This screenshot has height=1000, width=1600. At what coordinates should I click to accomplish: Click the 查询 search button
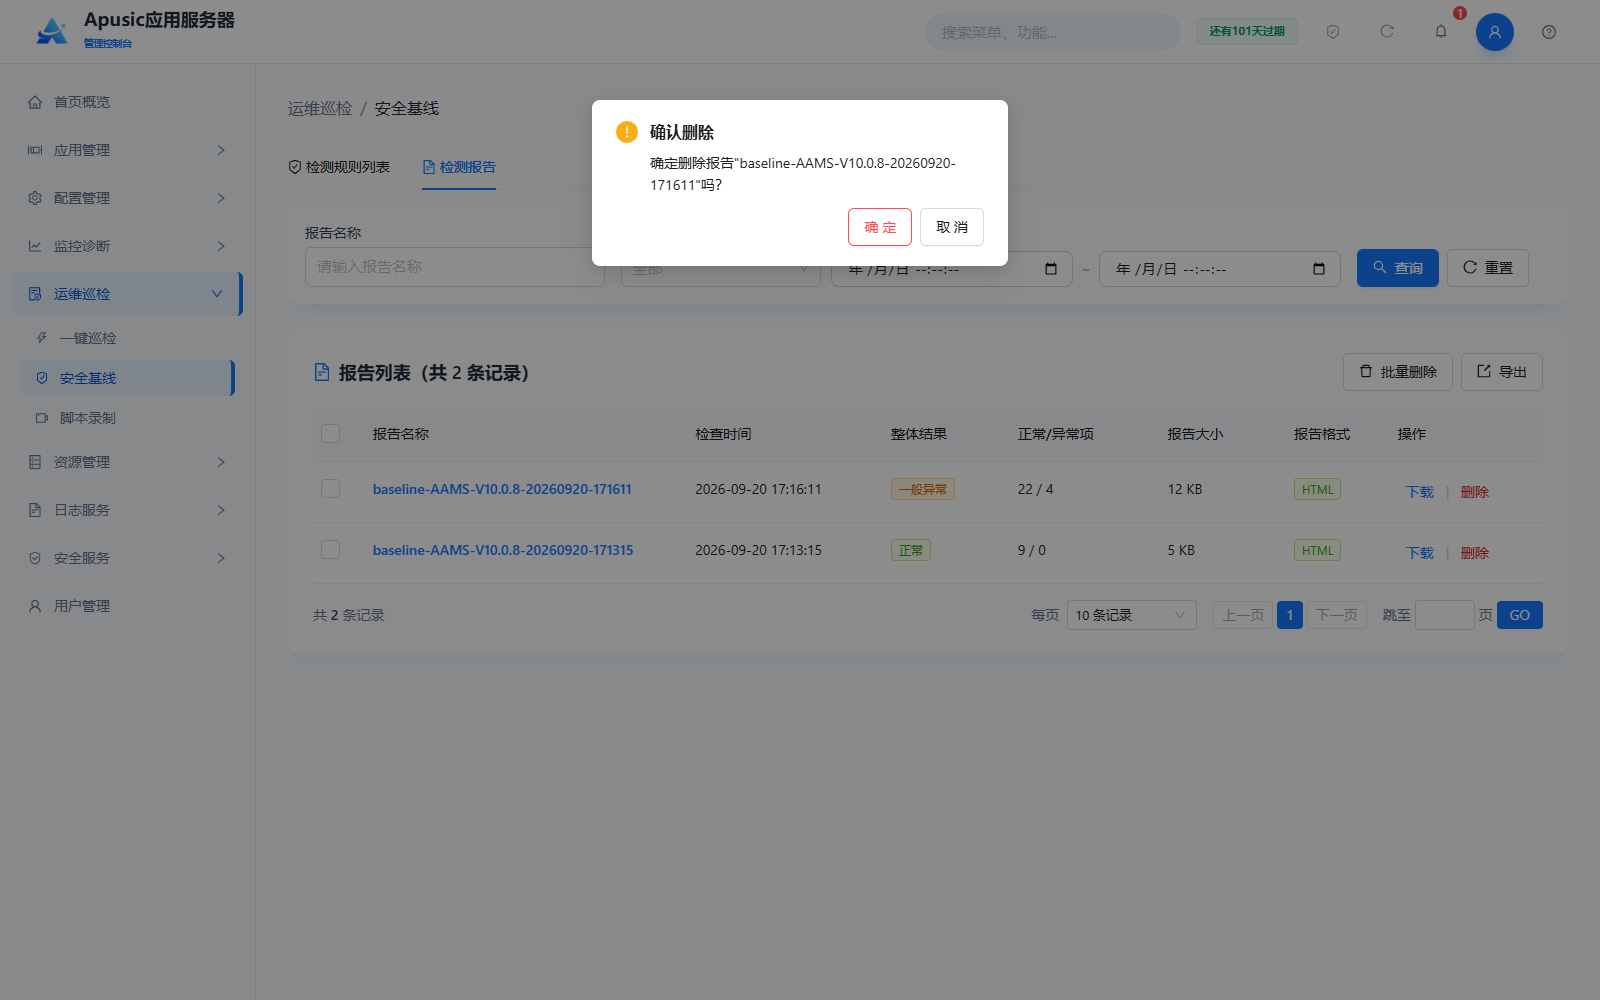click(1398, 268)
